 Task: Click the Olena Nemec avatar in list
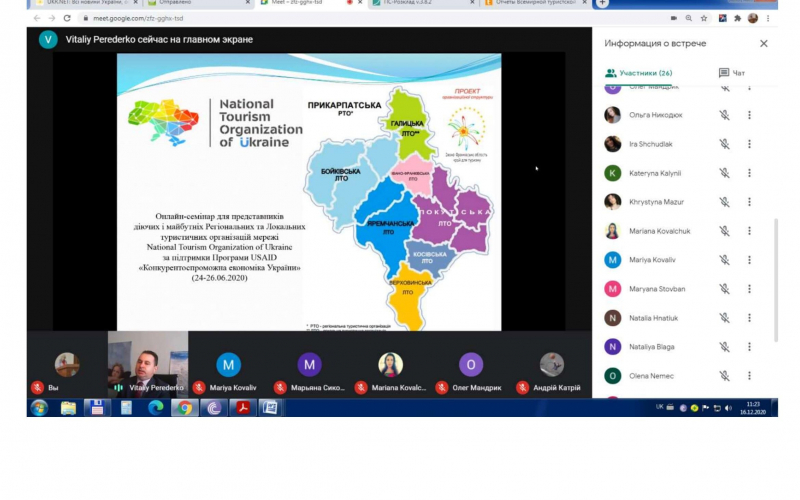(612, 376)
